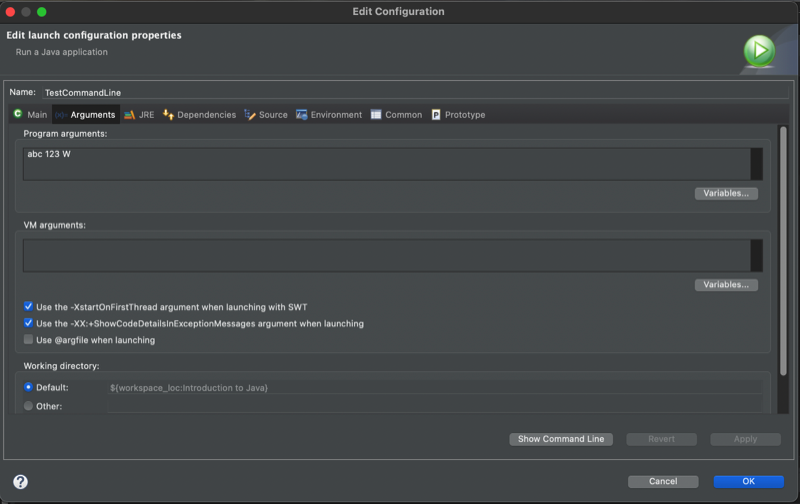Click the JRE tab books icon
800x504 pixels.
[x=130, y=115]
